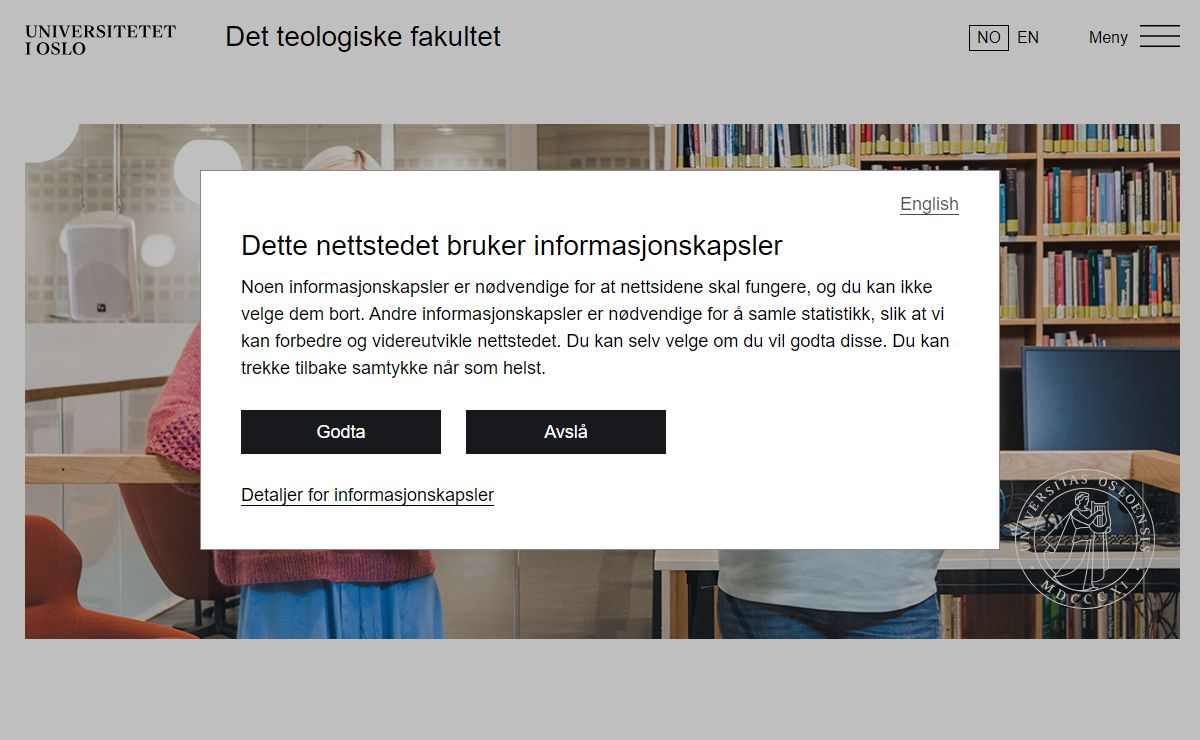Switch site language to EN
This screenshot has width=1200, height=740.
(x=1028, y=37)
